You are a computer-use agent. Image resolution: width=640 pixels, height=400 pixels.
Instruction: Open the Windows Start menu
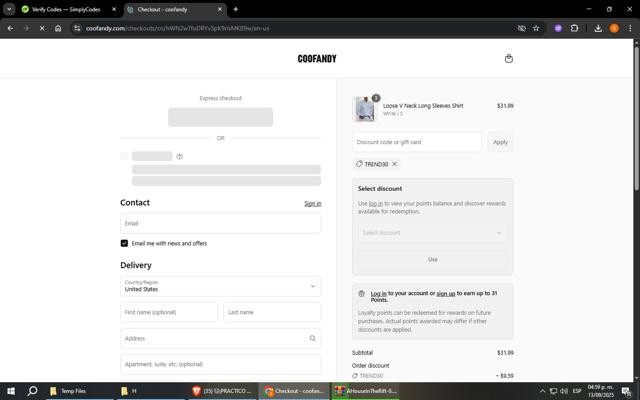11,391
